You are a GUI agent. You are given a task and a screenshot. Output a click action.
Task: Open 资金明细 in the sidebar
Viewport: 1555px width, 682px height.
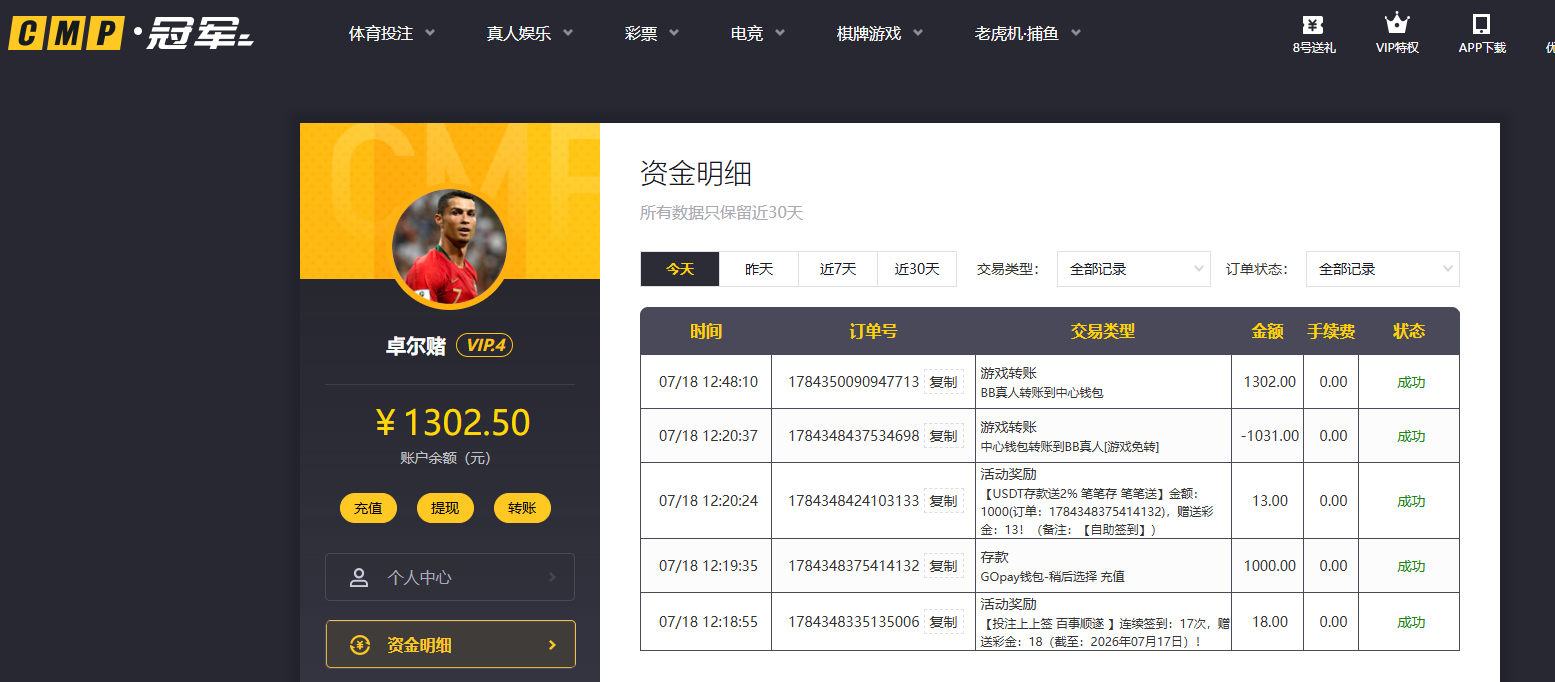point(450,645)
